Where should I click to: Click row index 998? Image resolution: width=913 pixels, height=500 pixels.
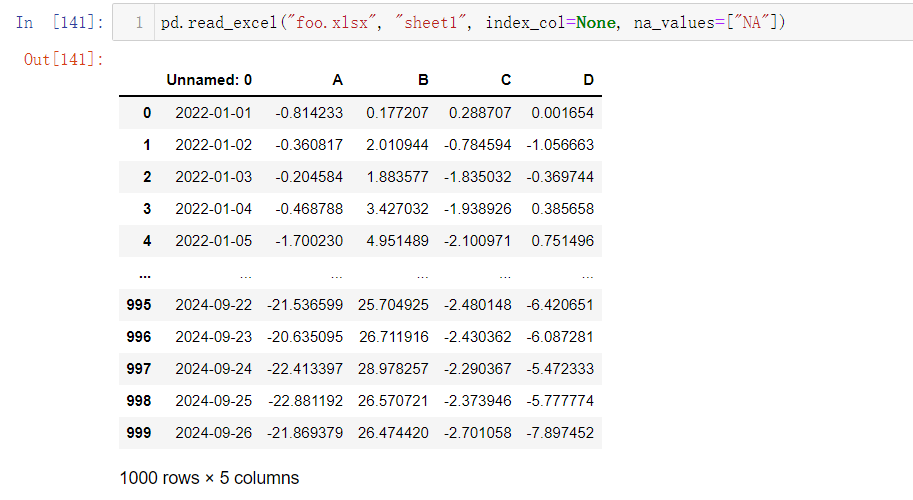click(139, 401)
